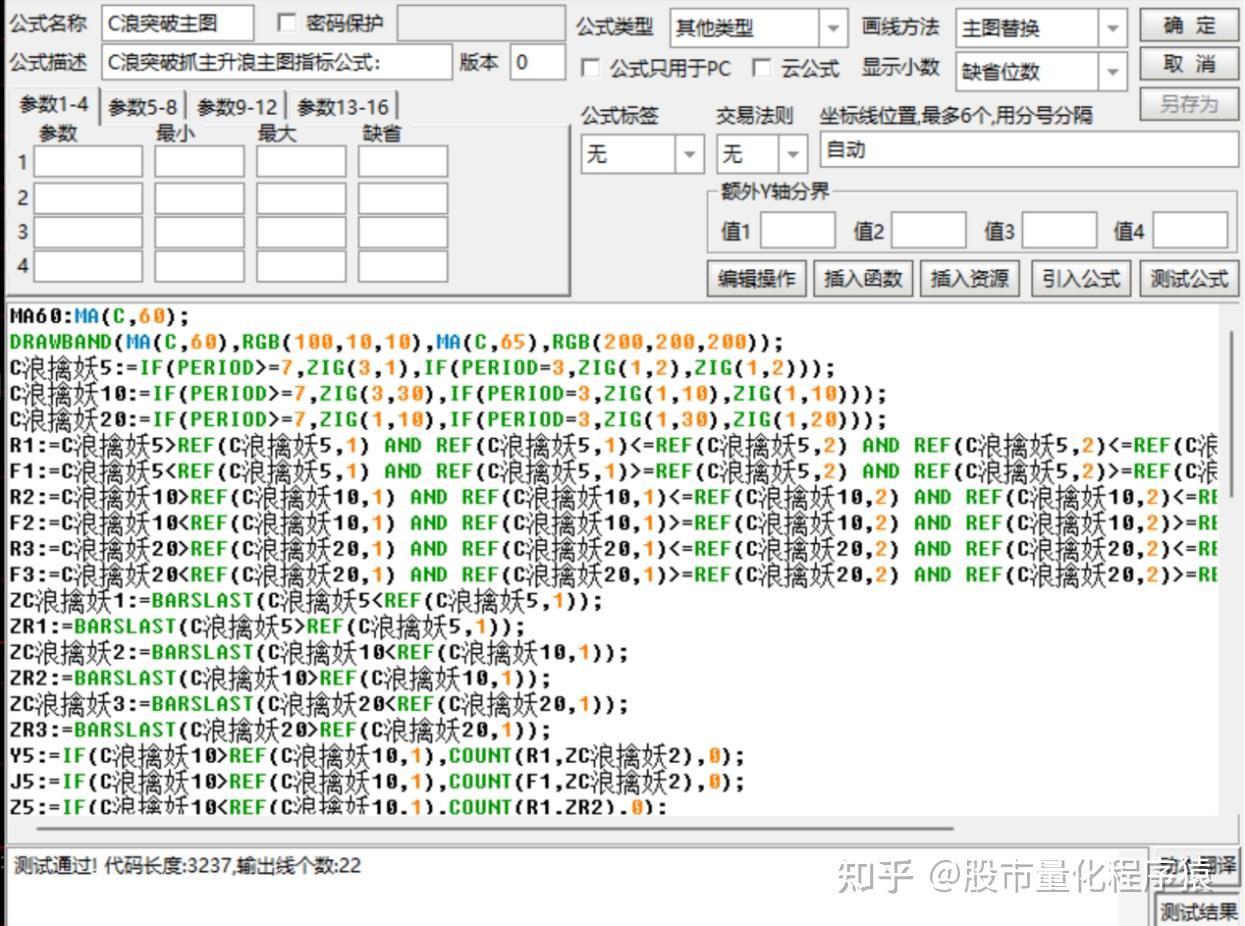Switch to 参数13-16 tab
The width and height of the screenshot is (1245, 926).
342,107
